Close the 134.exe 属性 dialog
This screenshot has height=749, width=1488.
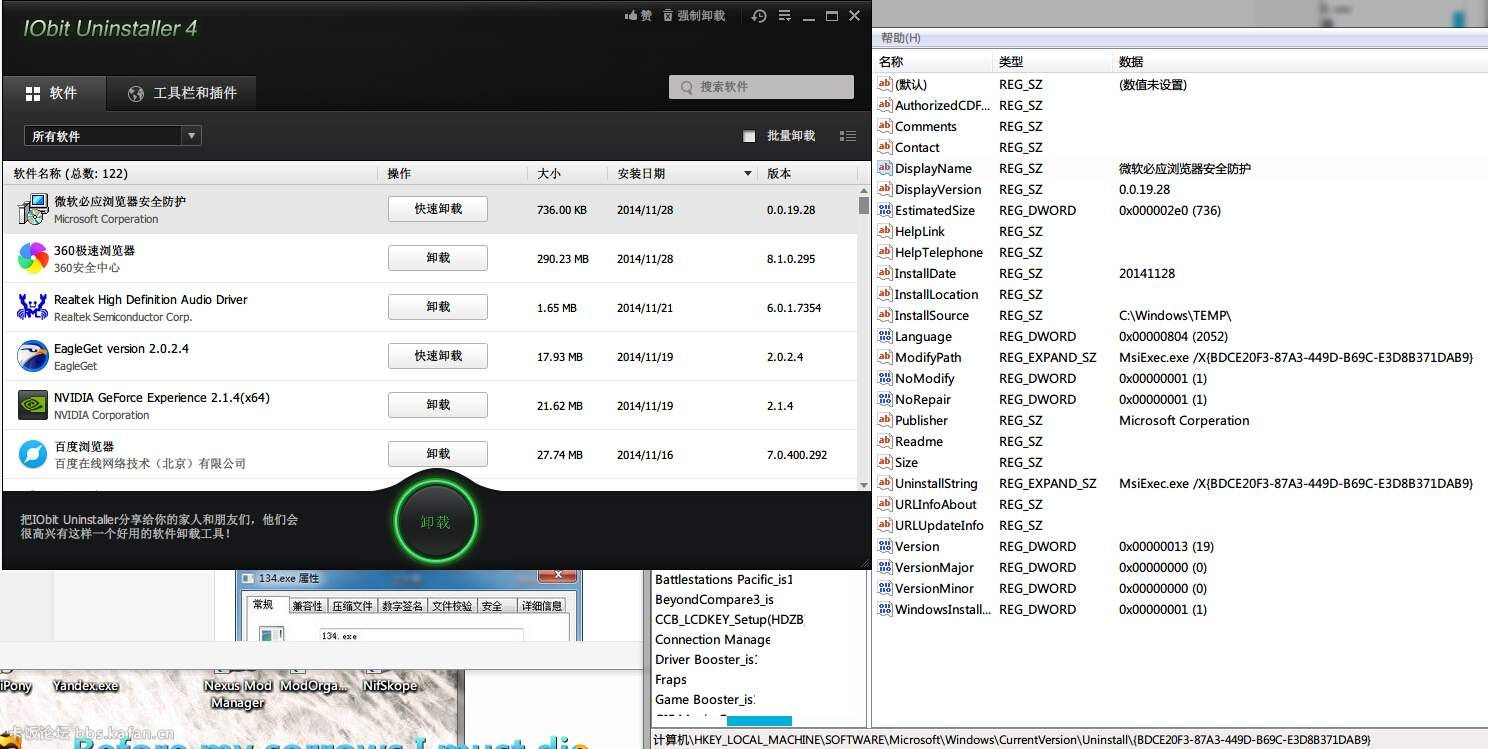(x=558, y=577)
